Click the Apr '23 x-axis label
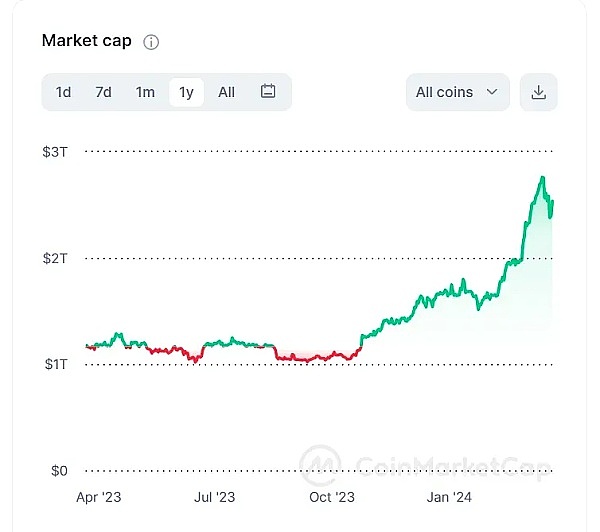Viewport: 600px width, 532px height. [x=100, y=496]
